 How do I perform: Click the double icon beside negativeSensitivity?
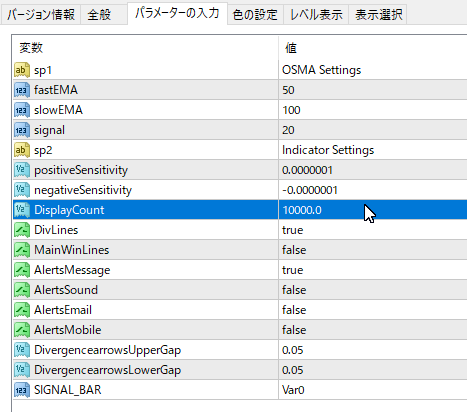tap(22, 190)
